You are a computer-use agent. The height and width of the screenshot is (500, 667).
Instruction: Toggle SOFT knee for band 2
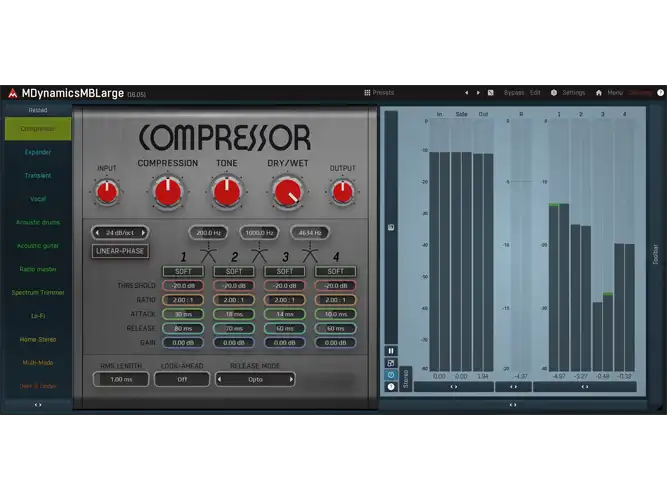[x=234, y=271]
